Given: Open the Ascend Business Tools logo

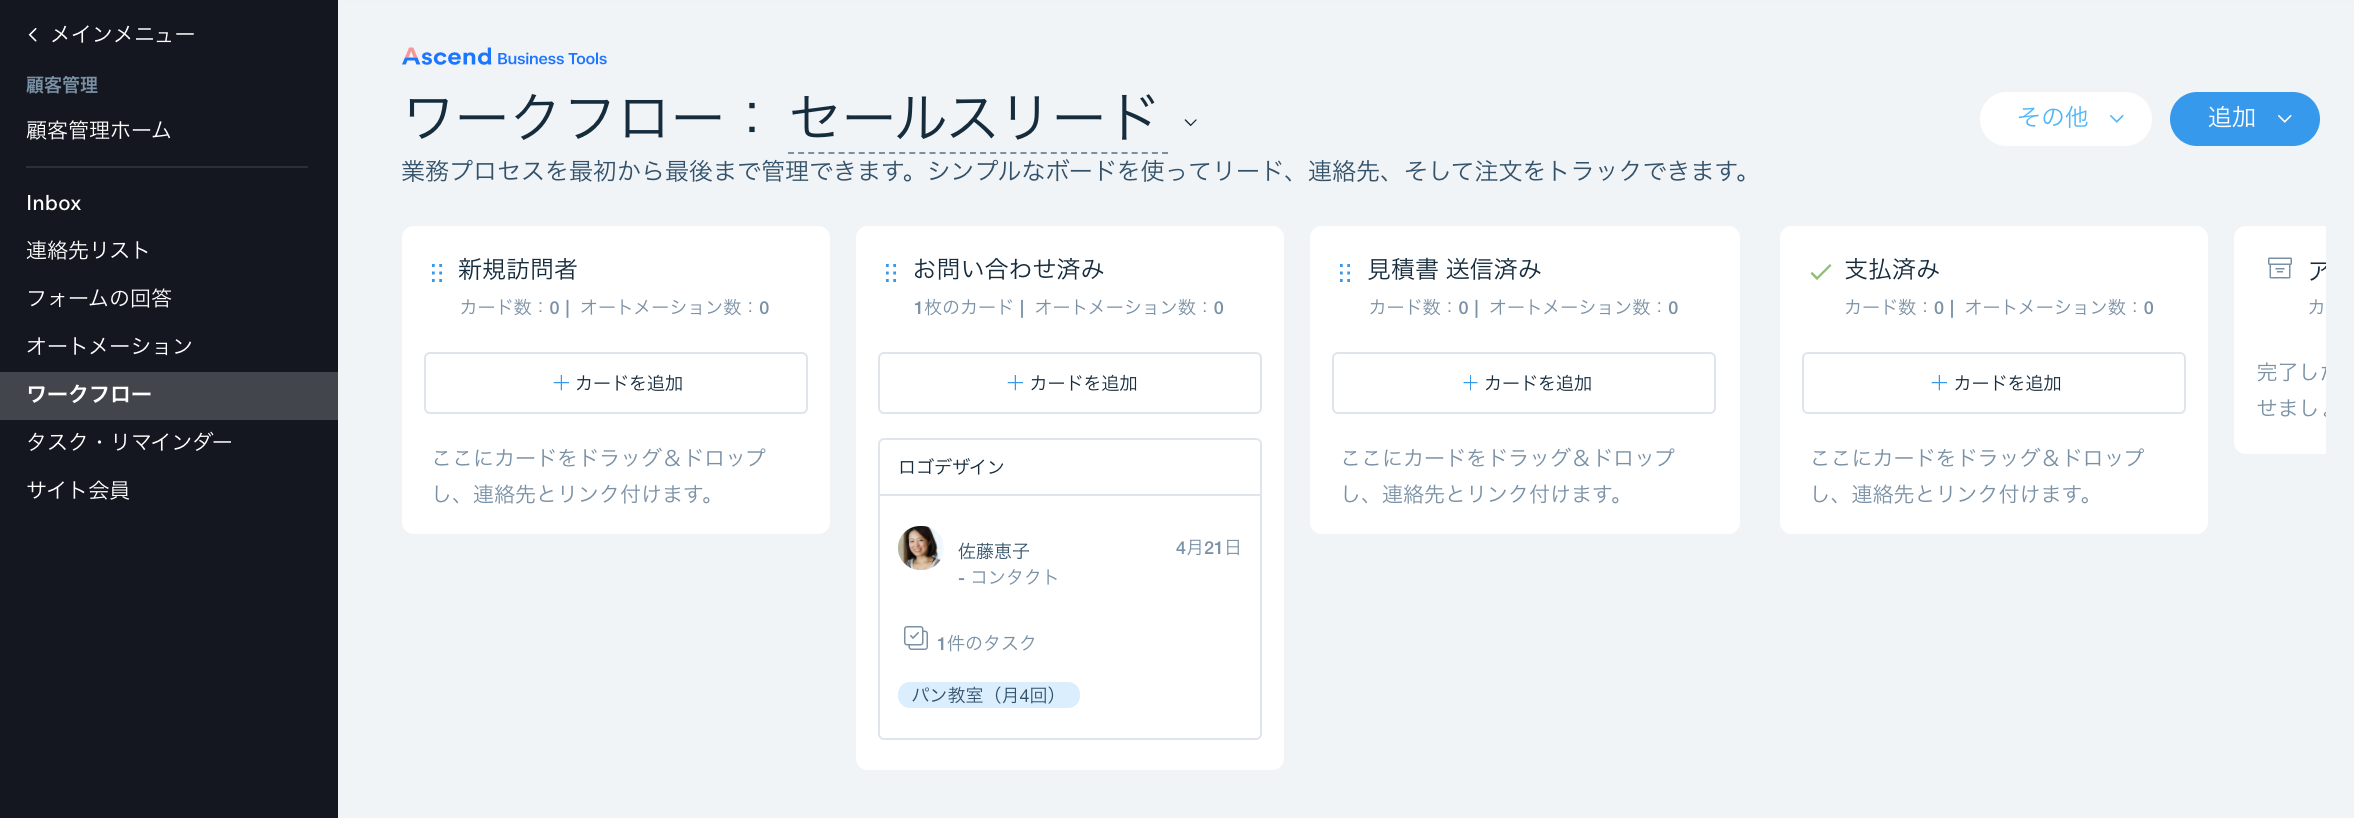Looking at the screenshot, I should point(503,56).
